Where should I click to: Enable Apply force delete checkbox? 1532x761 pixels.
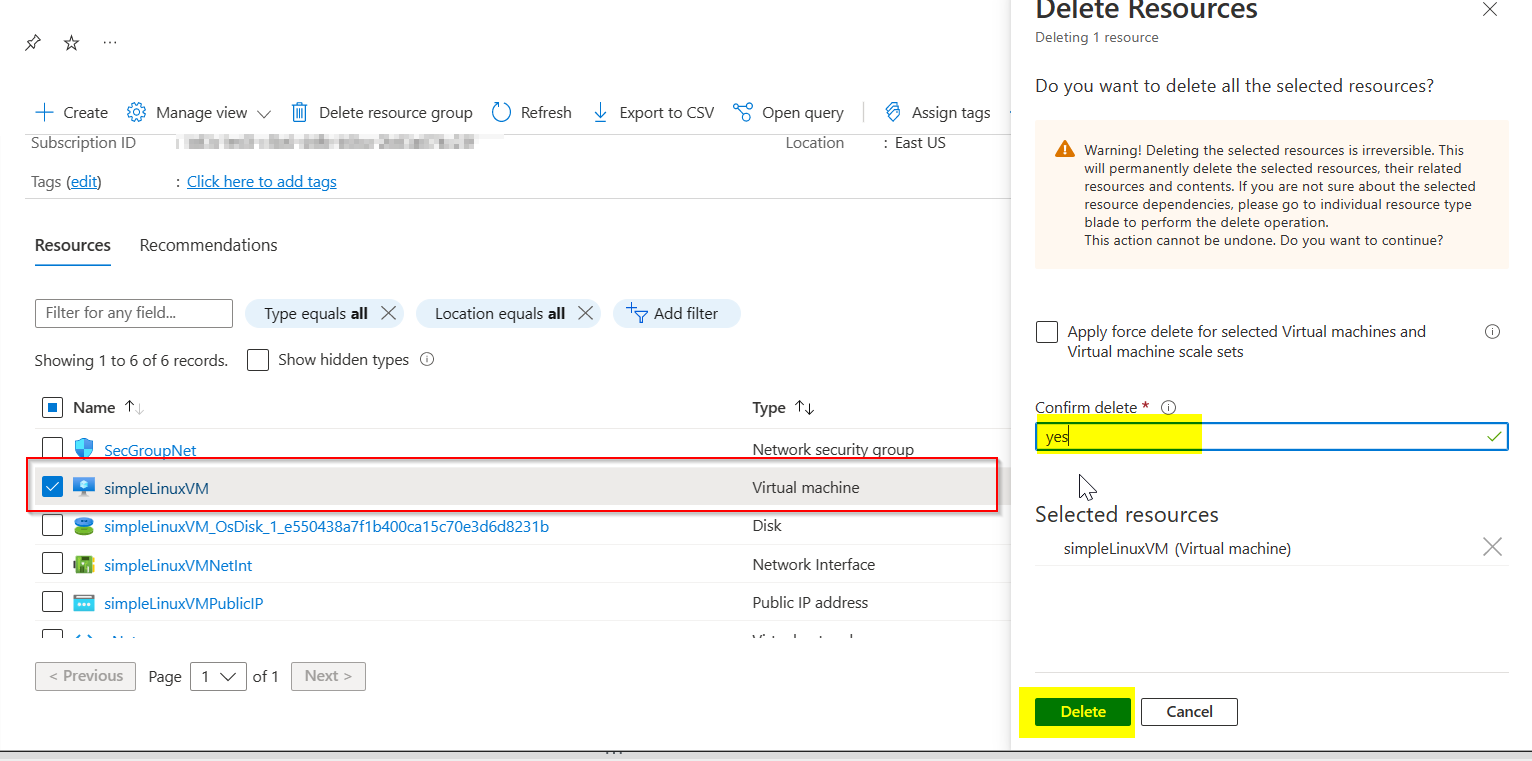(x=1047, y=332)
